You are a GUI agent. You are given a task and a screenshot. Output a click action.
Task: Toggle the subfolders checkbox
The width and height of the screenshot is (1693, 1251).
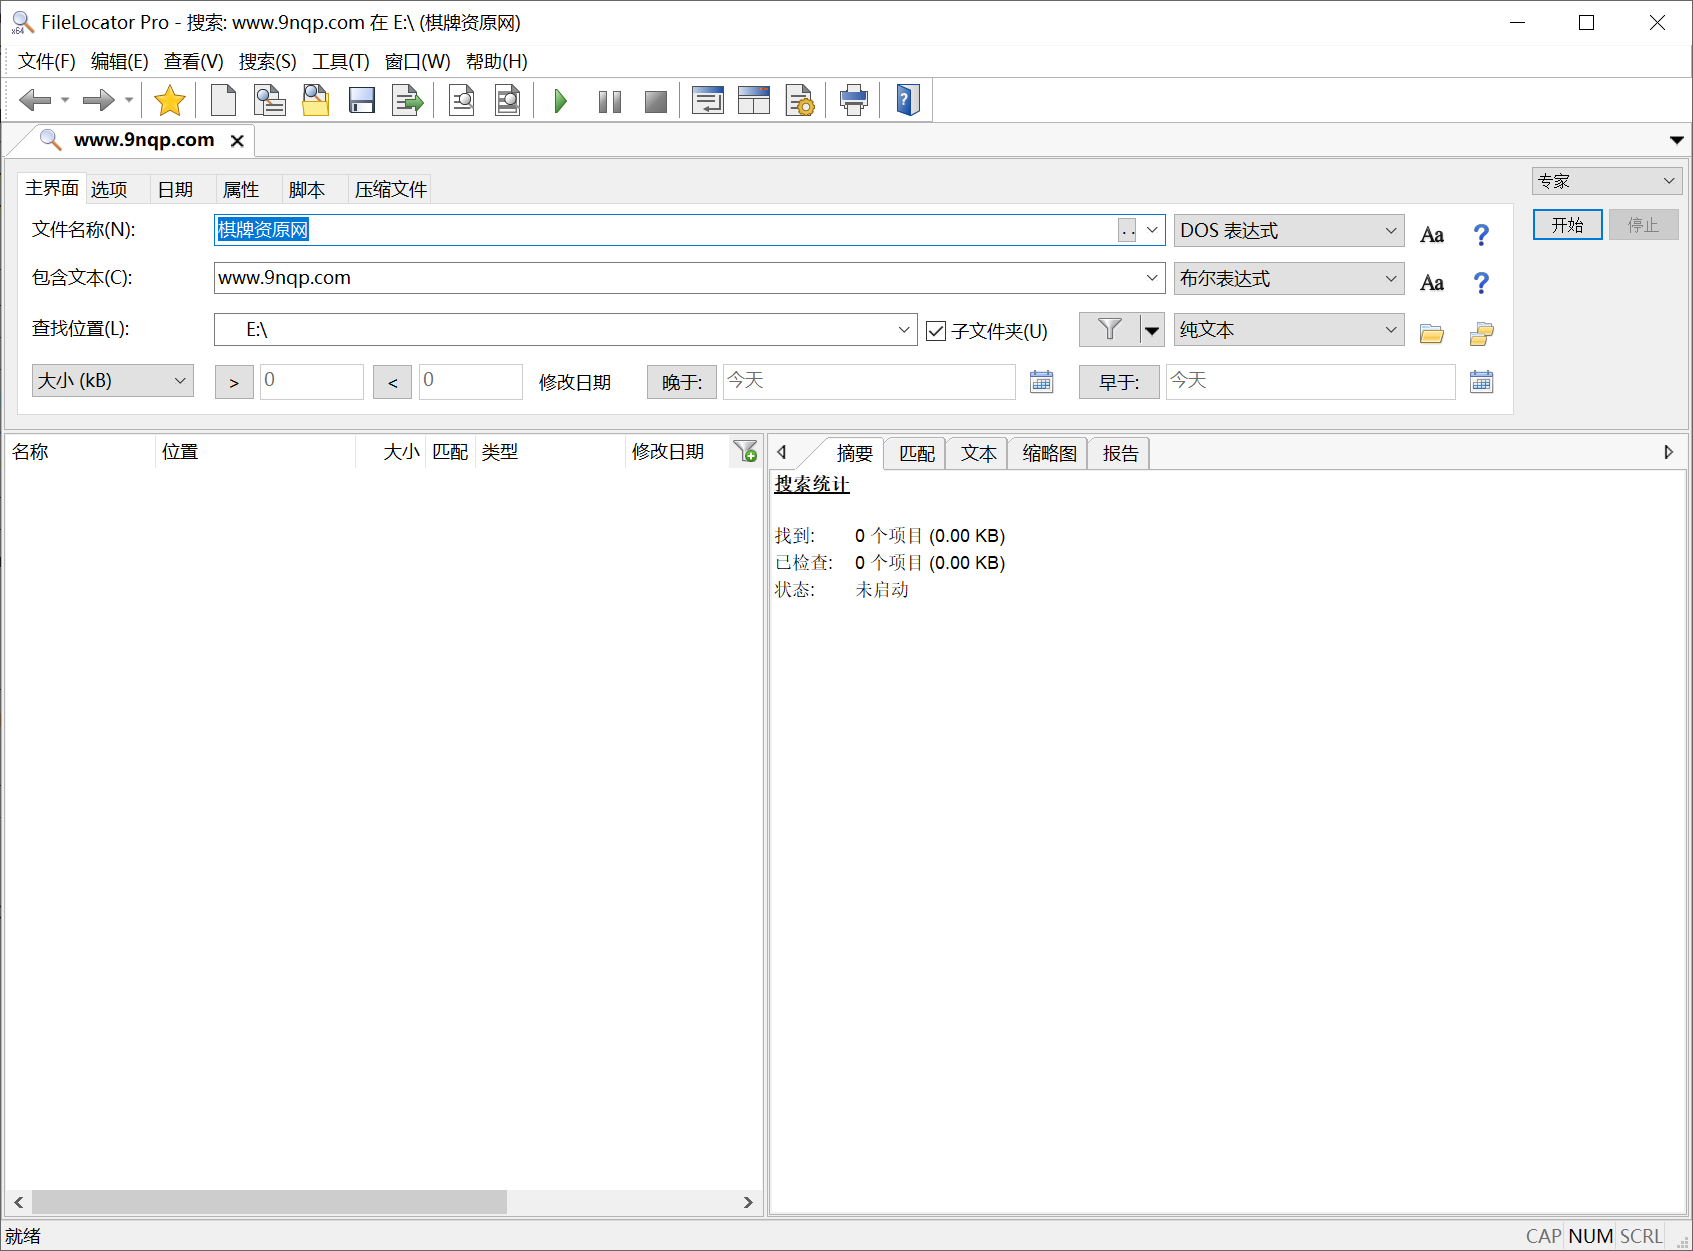(936, 331)
